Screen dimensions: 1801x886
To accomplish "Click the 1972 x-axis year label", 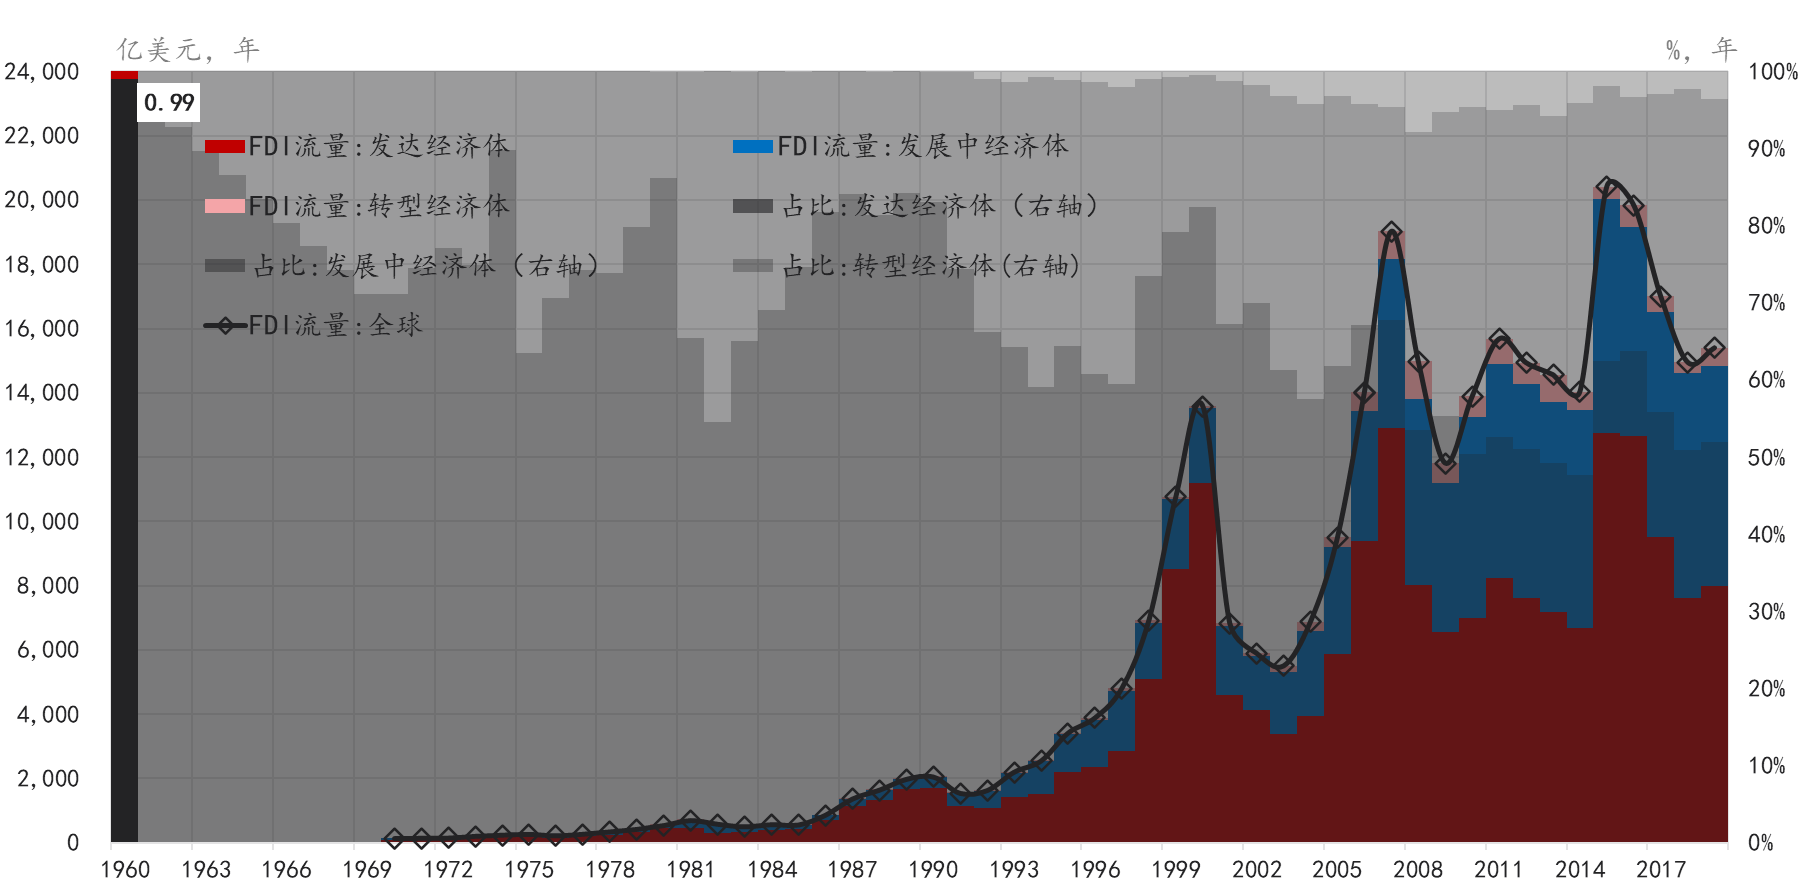I will click(448, 869).
